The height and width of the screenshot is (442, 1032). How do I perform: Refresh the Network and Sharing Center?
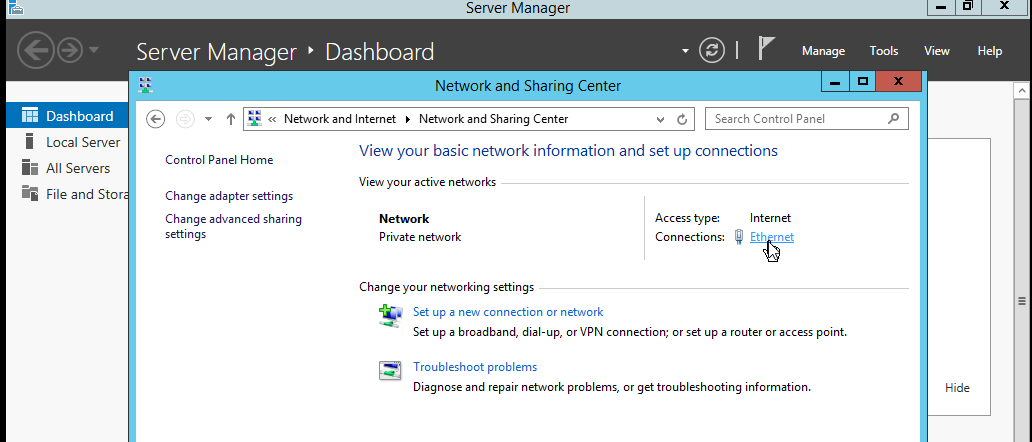point(682,119)
